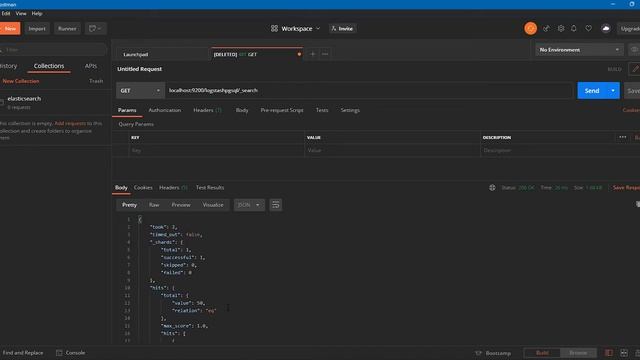Toggle two-pane view icon in status bar
Viewport: 640px width, 360px height.
pyautogui.click(x=609, y=353)
